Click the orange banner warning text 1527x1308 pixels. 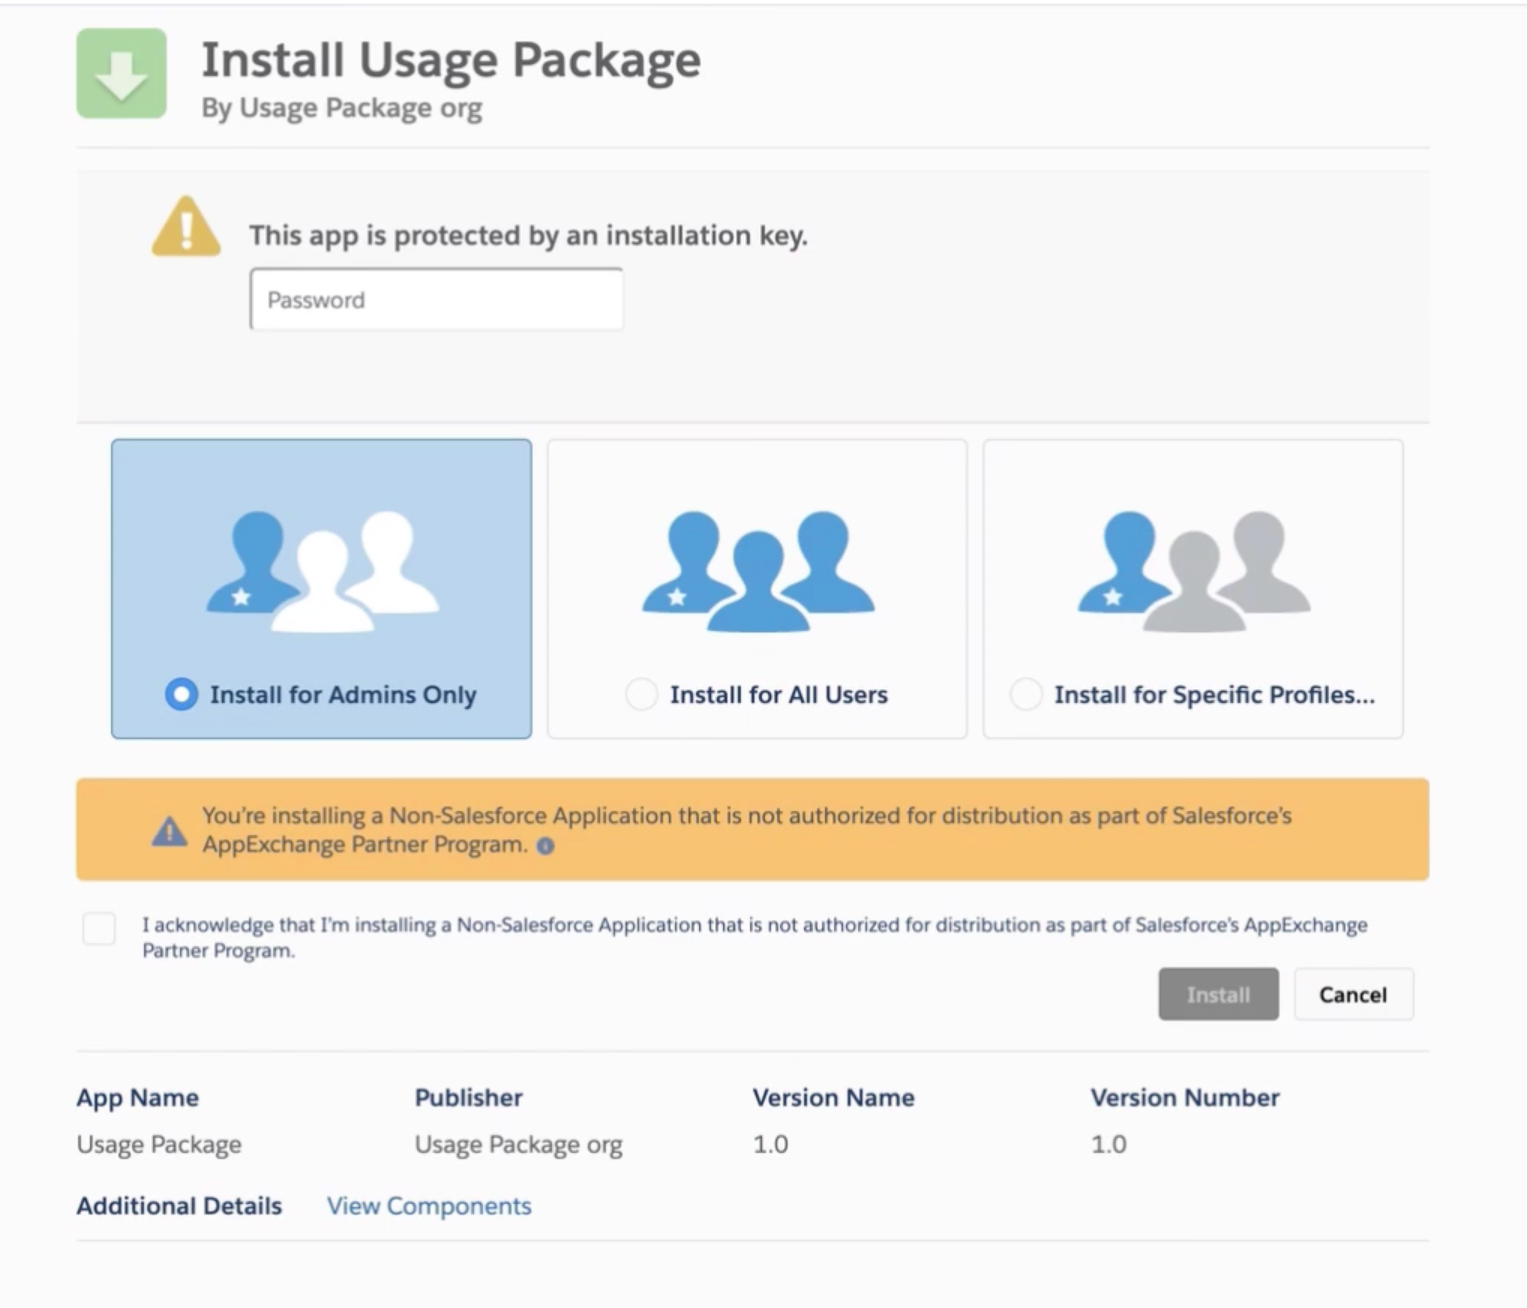(x=747, y=830)
